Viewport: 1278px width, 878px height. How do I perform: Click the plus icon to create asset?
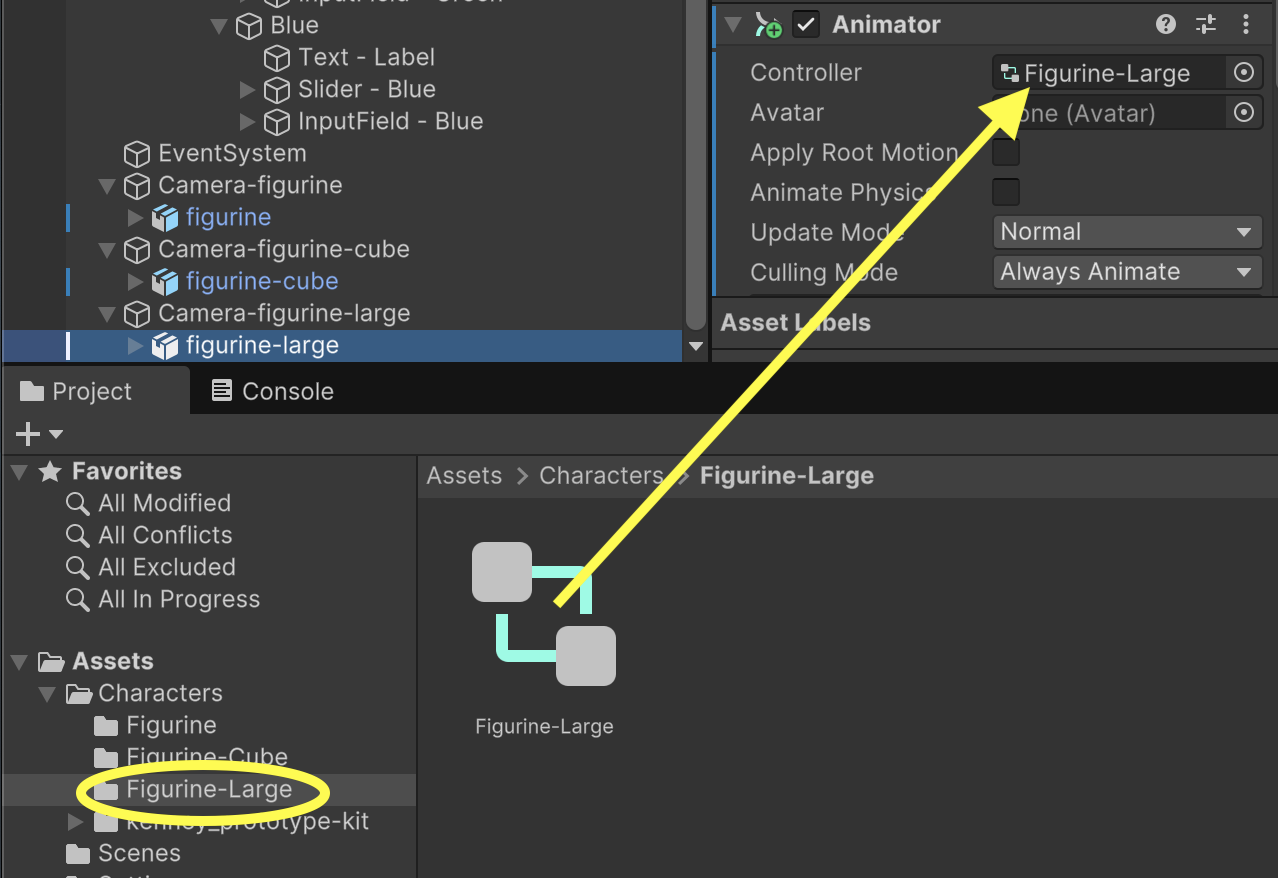29,434
